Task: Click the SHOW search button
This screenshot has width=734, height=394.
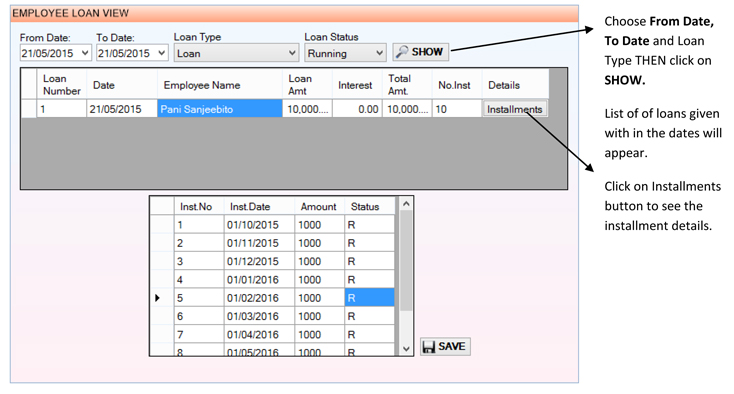Action: point(420,52)
